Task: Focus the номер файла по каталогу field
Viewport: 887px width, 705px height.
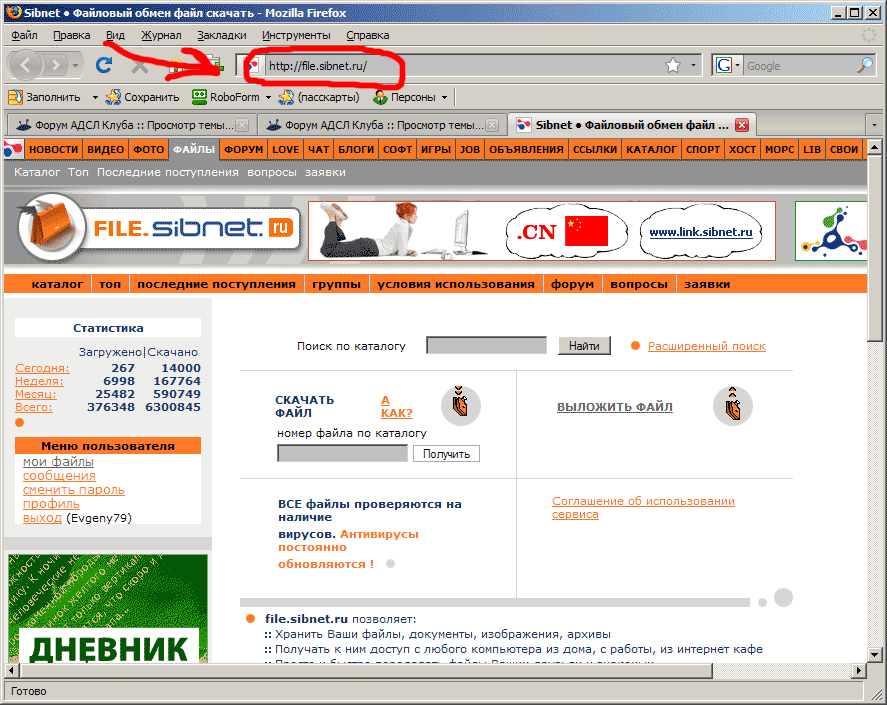Action: pos(342,453)
